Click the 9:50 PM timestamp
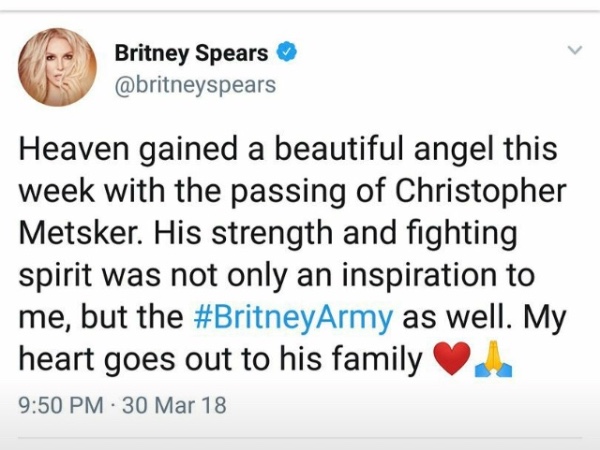This screenshot has width=600, height=450. pyautogui.click(x=61, y=405)
